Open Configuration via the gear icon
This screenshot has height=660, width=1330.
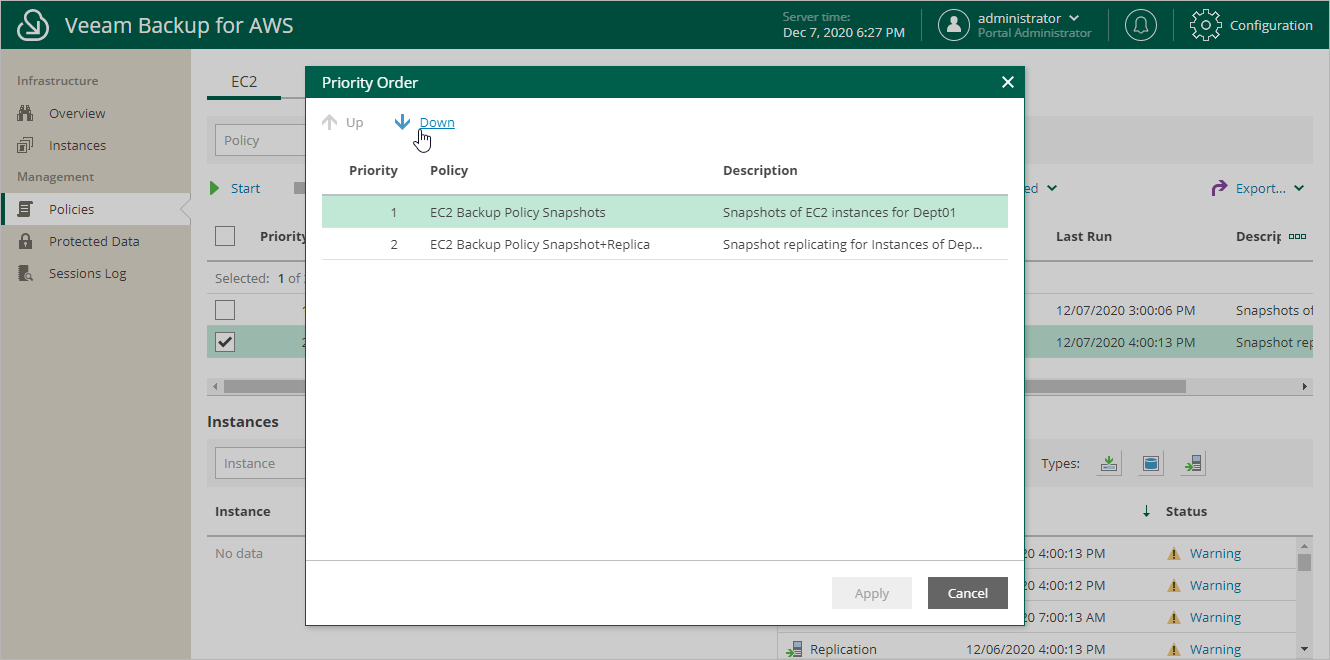click(1206, 25)
